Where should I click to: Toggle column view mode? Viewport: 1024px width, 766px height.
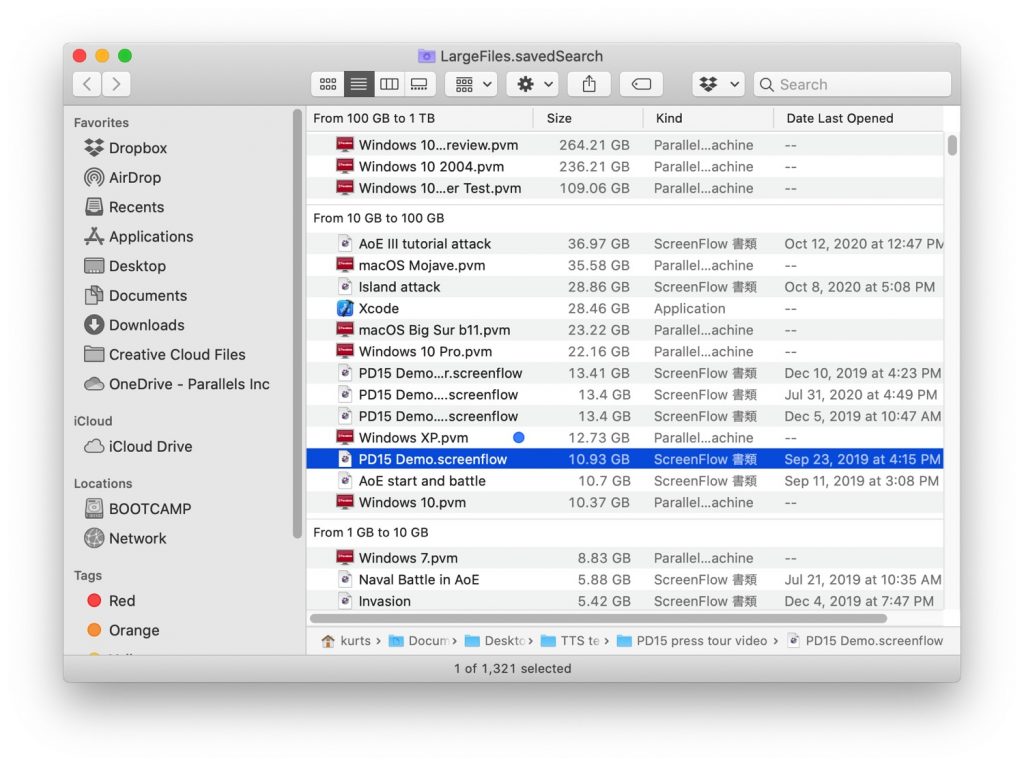[x=389, y=84]
